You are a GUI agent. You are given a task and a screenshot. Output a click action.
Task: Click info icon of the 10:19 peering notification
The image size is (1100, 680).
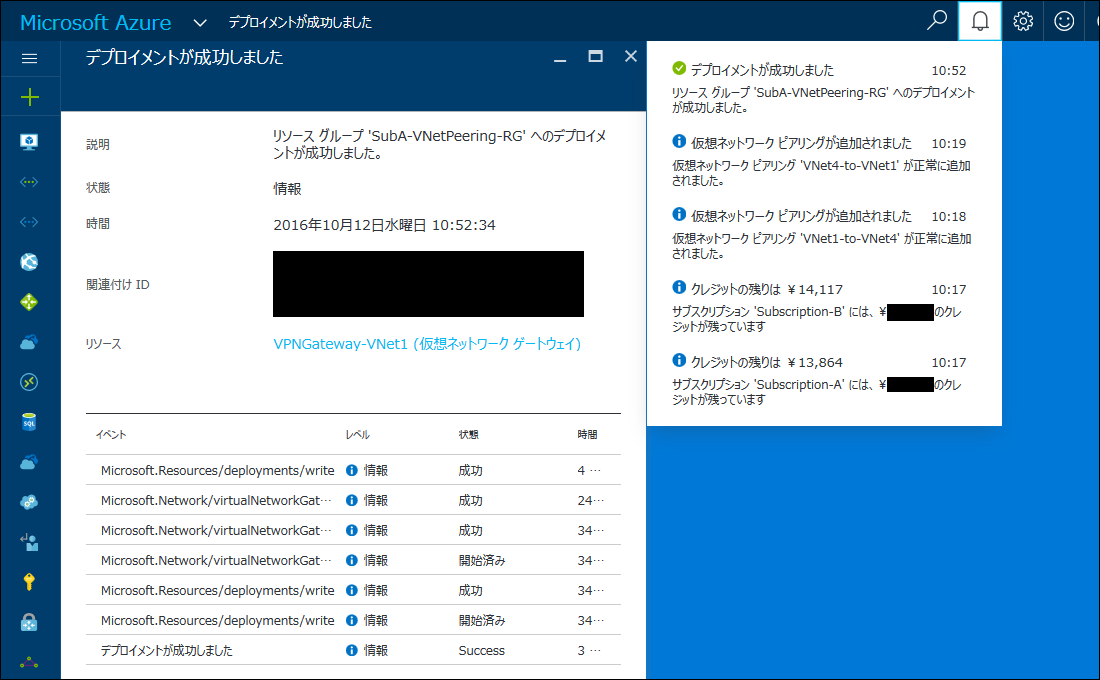678,141
